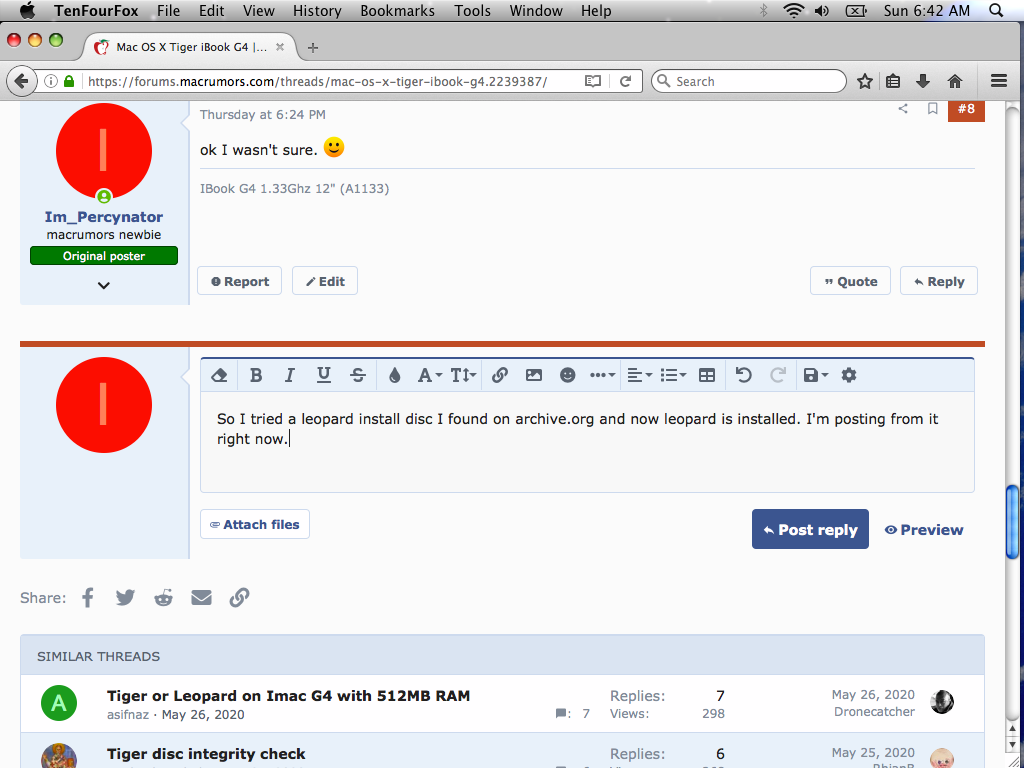The height and width of the screenshot is (768, 1024).
Task: Insert a table in editor
Action: 707,376
